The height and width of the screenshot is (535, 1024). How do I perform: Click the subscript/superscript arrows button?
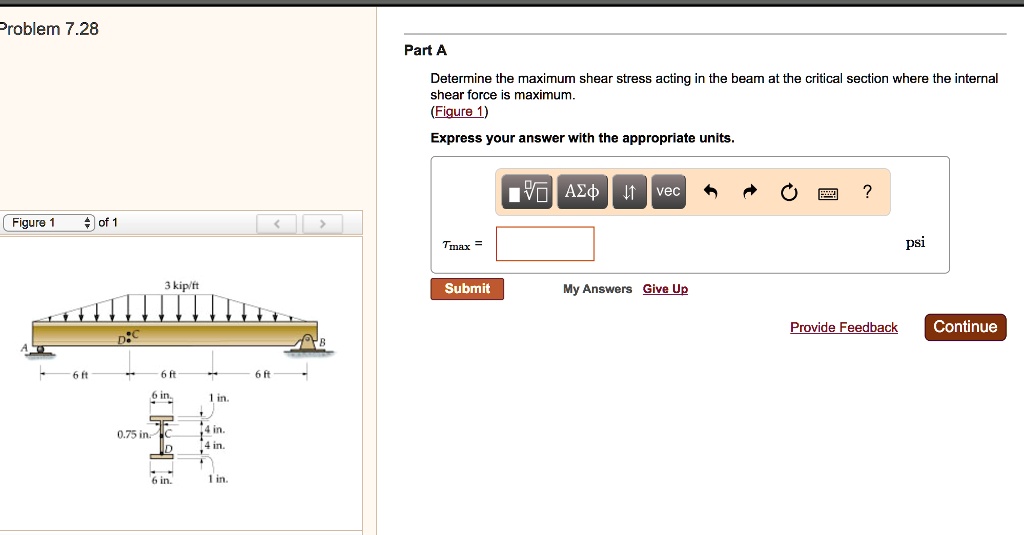click(630, 191)
